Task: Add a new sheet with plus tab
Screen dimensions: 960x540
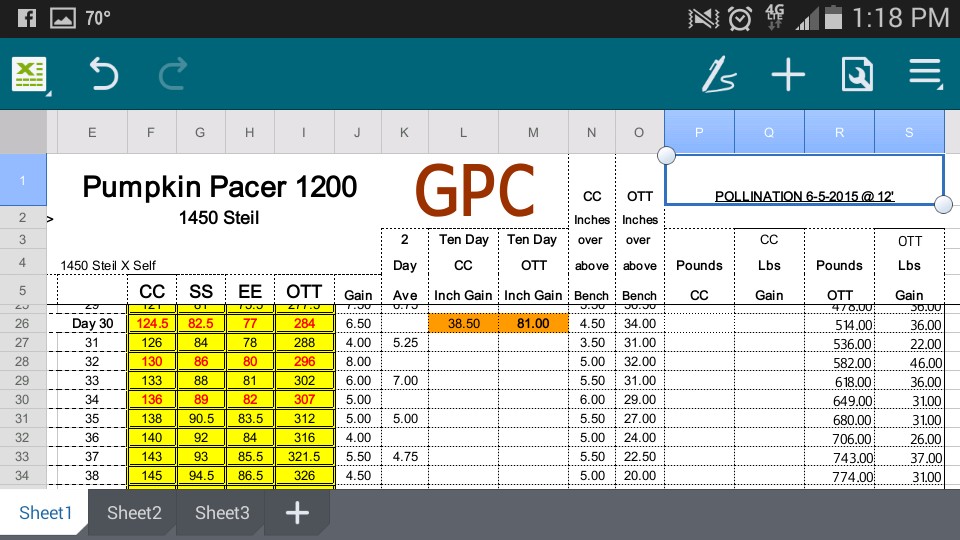Action: point(297,513)
